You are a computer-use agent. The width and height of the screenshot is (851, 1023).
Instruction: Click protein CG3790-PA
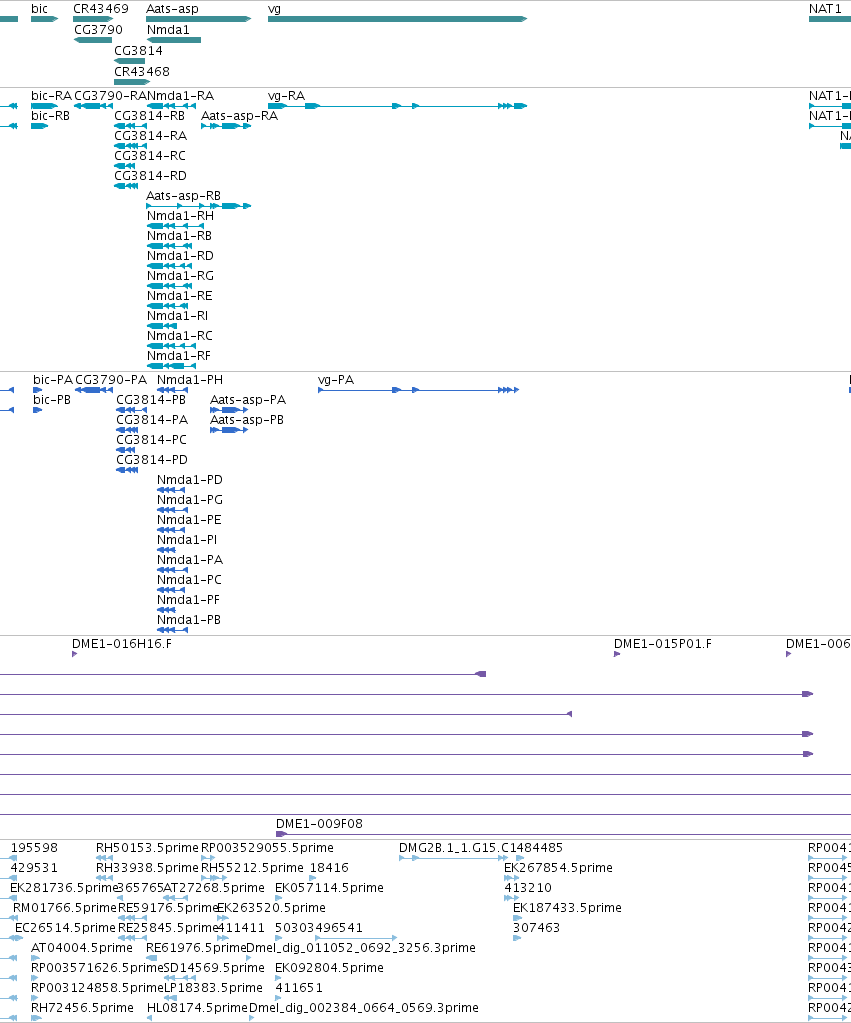coord(111,380)
